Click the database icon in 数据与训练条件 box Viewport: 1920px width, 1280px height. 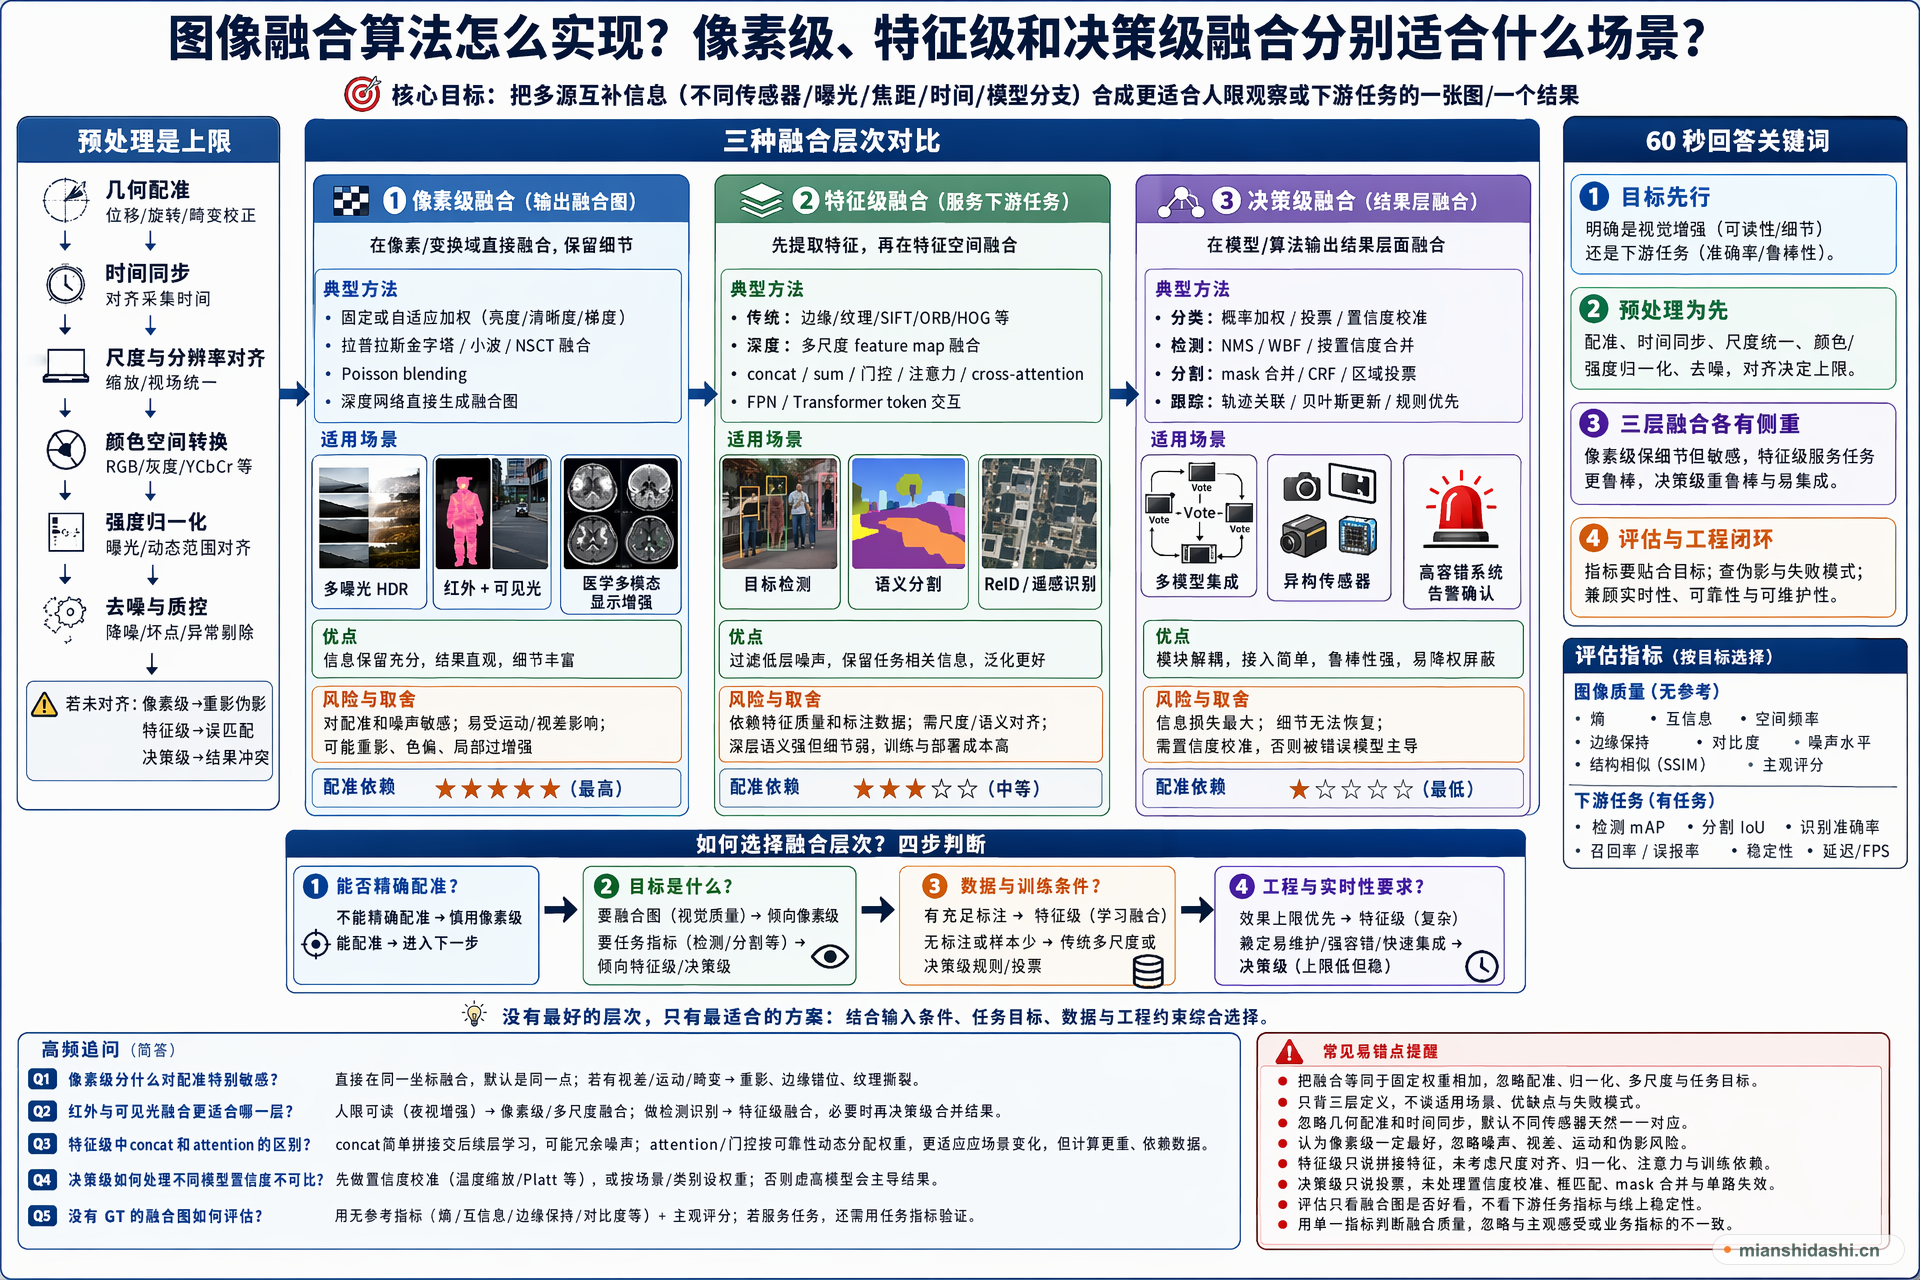[1148, 970]
